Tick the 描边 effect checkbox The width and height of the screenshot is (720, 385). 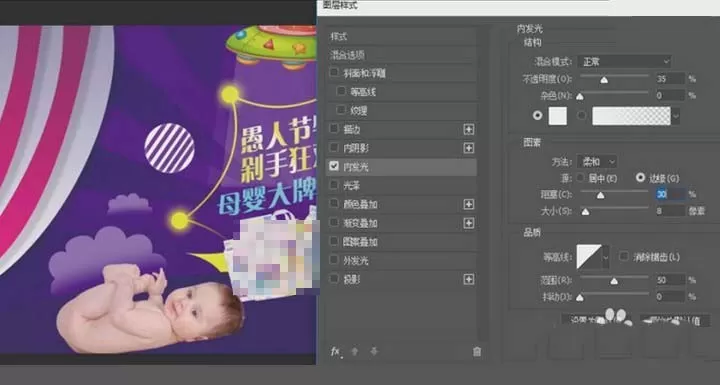[x=334, y=129]
